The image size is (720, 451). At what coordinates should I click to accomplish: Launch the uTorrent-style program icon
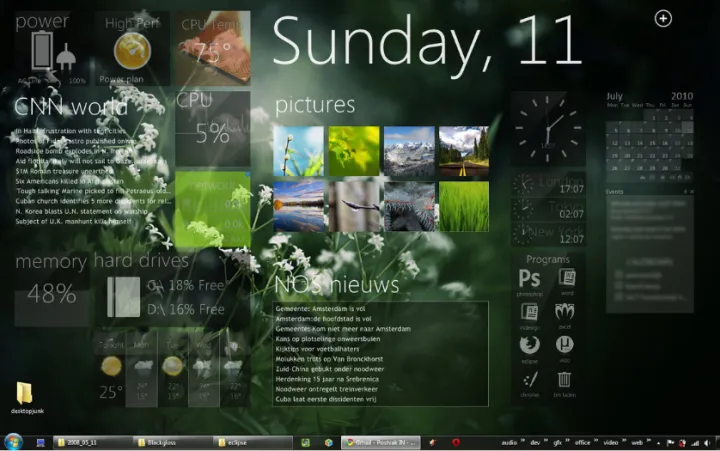point(566,346)
